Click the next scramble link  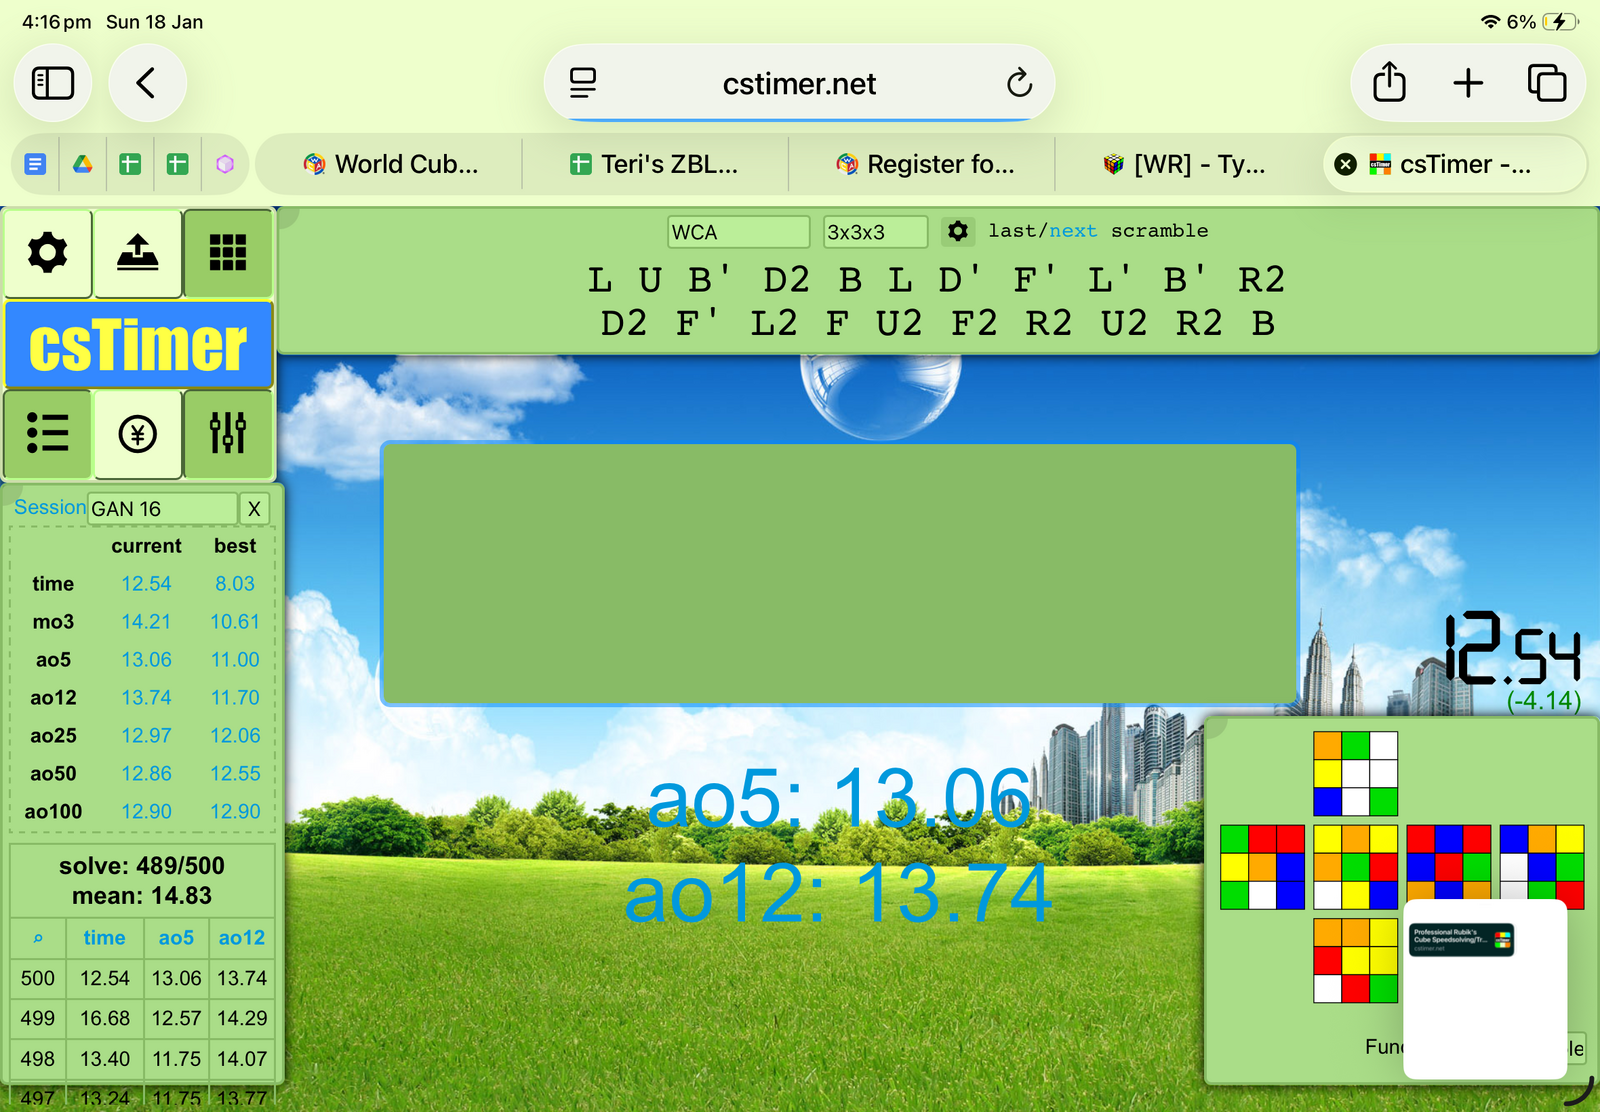coord(1073,231)
